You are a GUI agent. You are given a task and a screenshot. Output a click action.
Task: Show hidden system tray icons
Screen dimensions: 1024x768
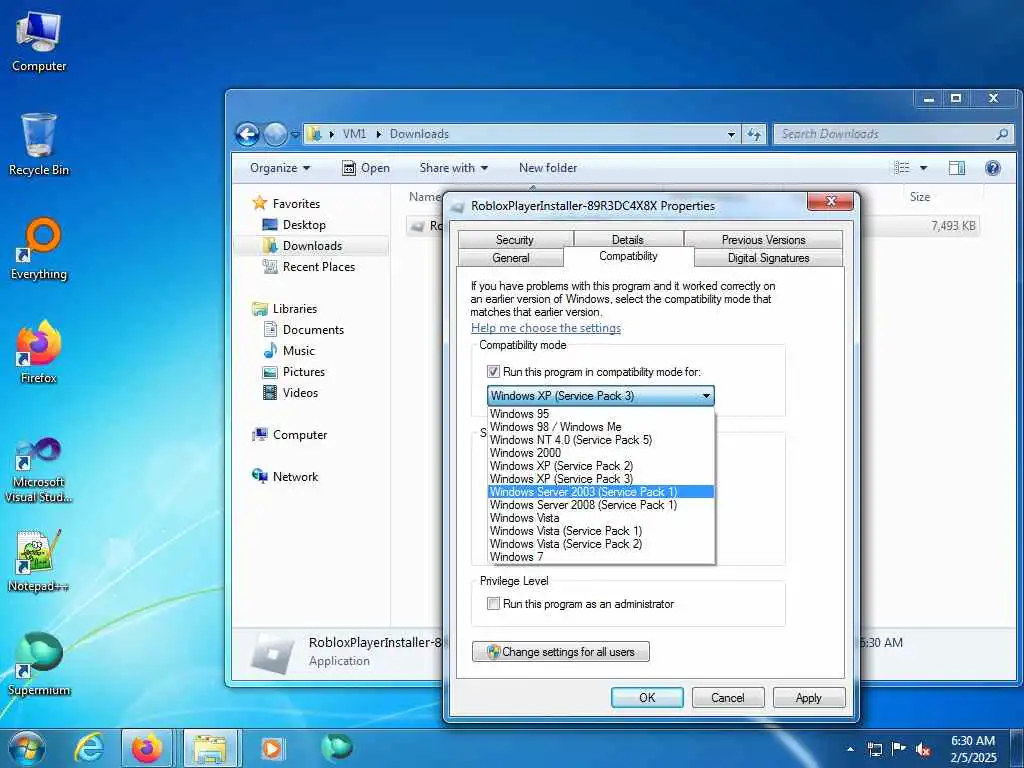pos(850,749)
